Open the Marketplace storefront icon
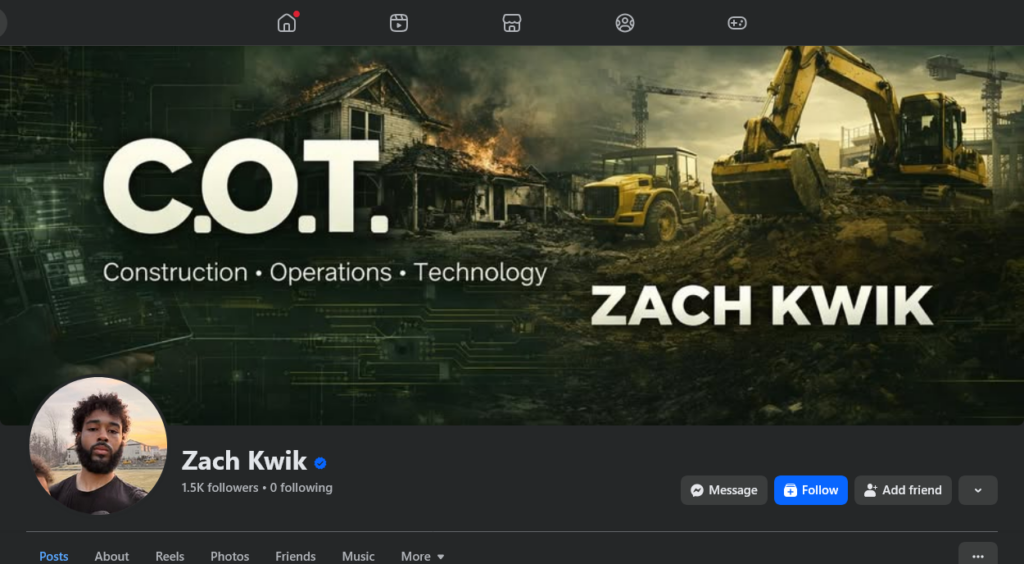The width and height of the screenshot is (1024, 564). [x=512, y=23]
